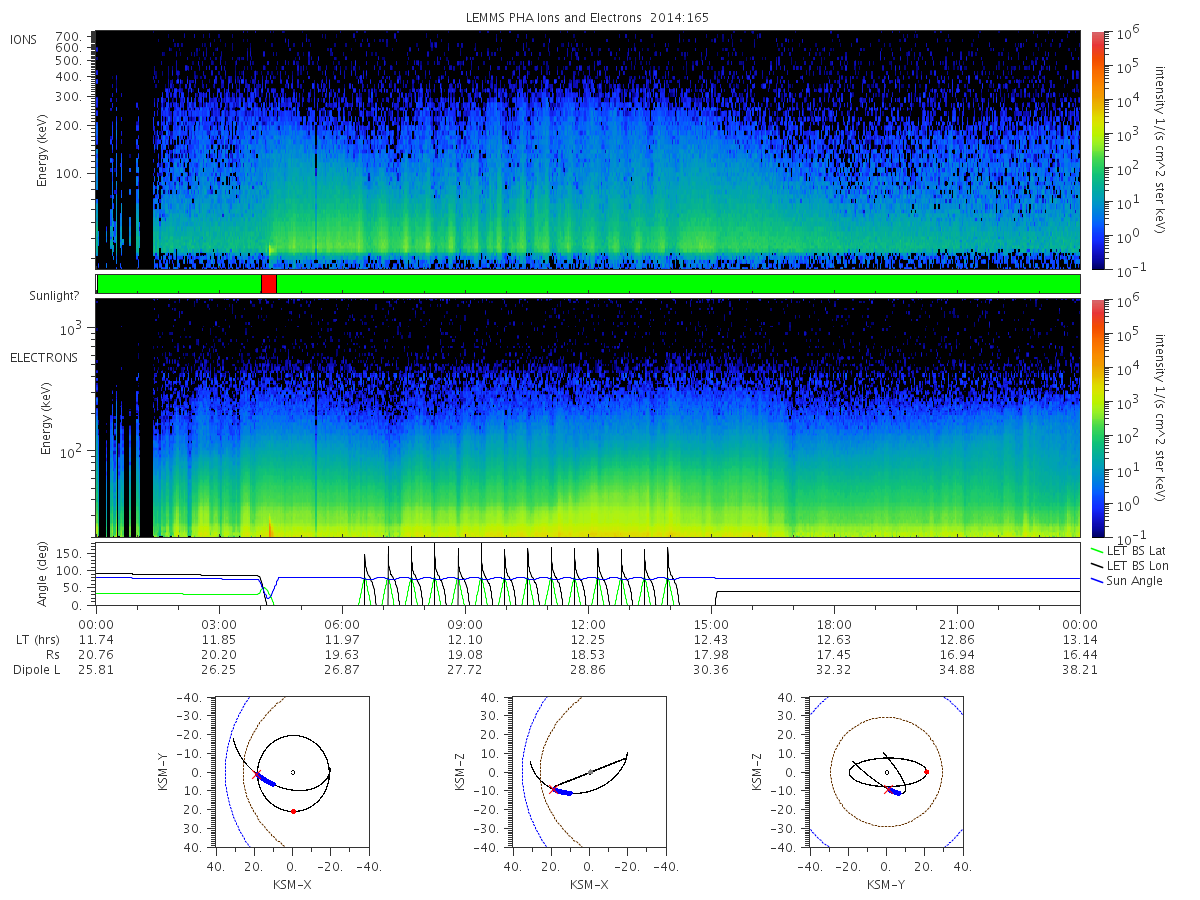Select the "Sun Angle" legend entry

coord(1134,581)
